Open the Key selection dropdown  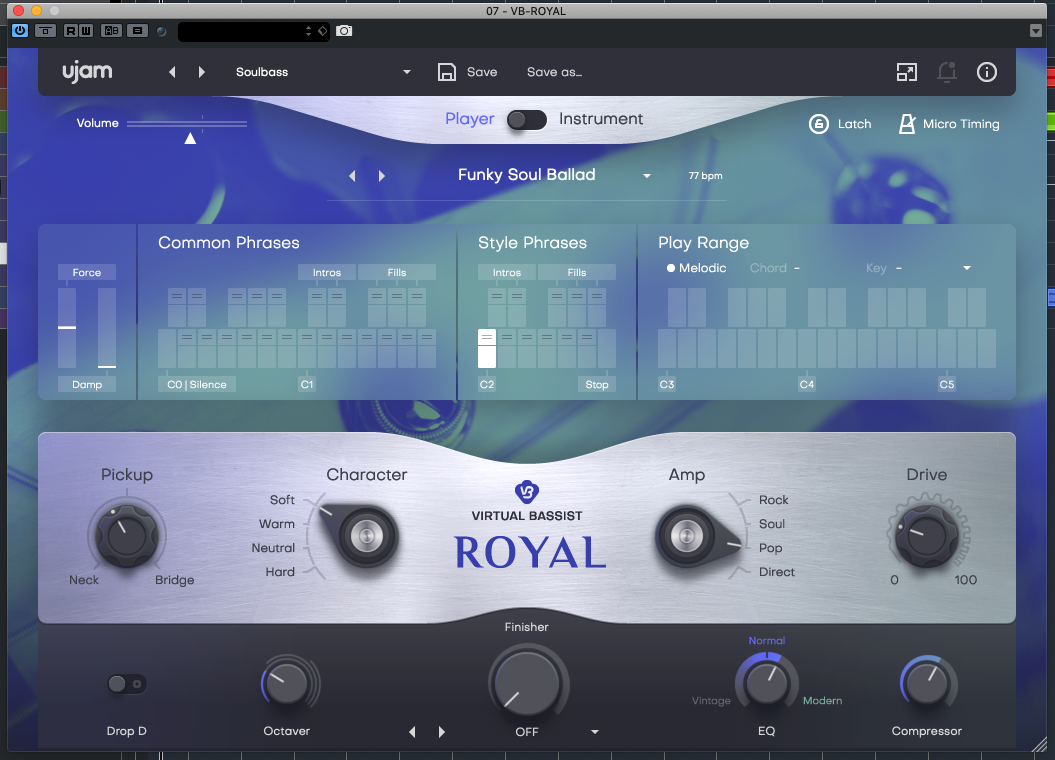tap(966, 268)
